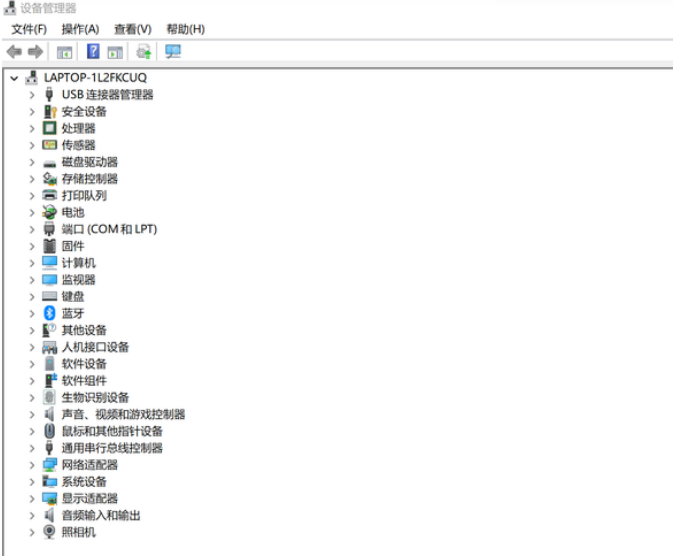The width and height of the screenshot is (673, 558).
Task: Select the 生物识别设备 tree row text
Action: [x=95, y=397]
